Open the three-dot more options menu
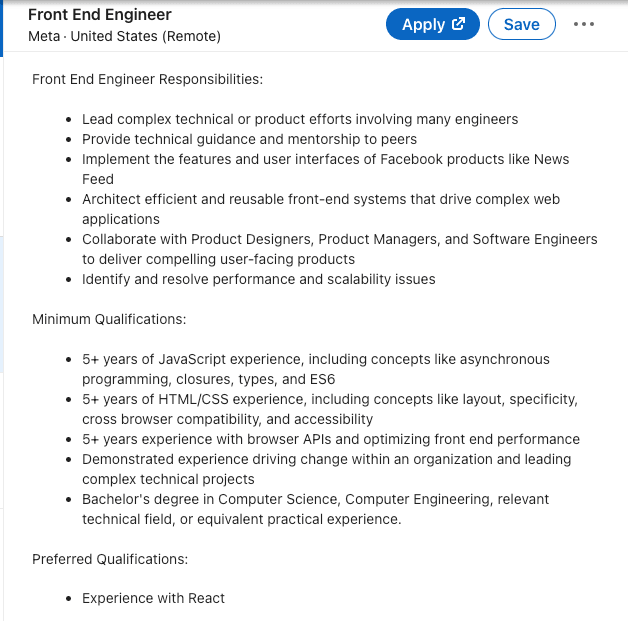Image resolution: width=628 pixels, height=621 pixels. [584, 25]
